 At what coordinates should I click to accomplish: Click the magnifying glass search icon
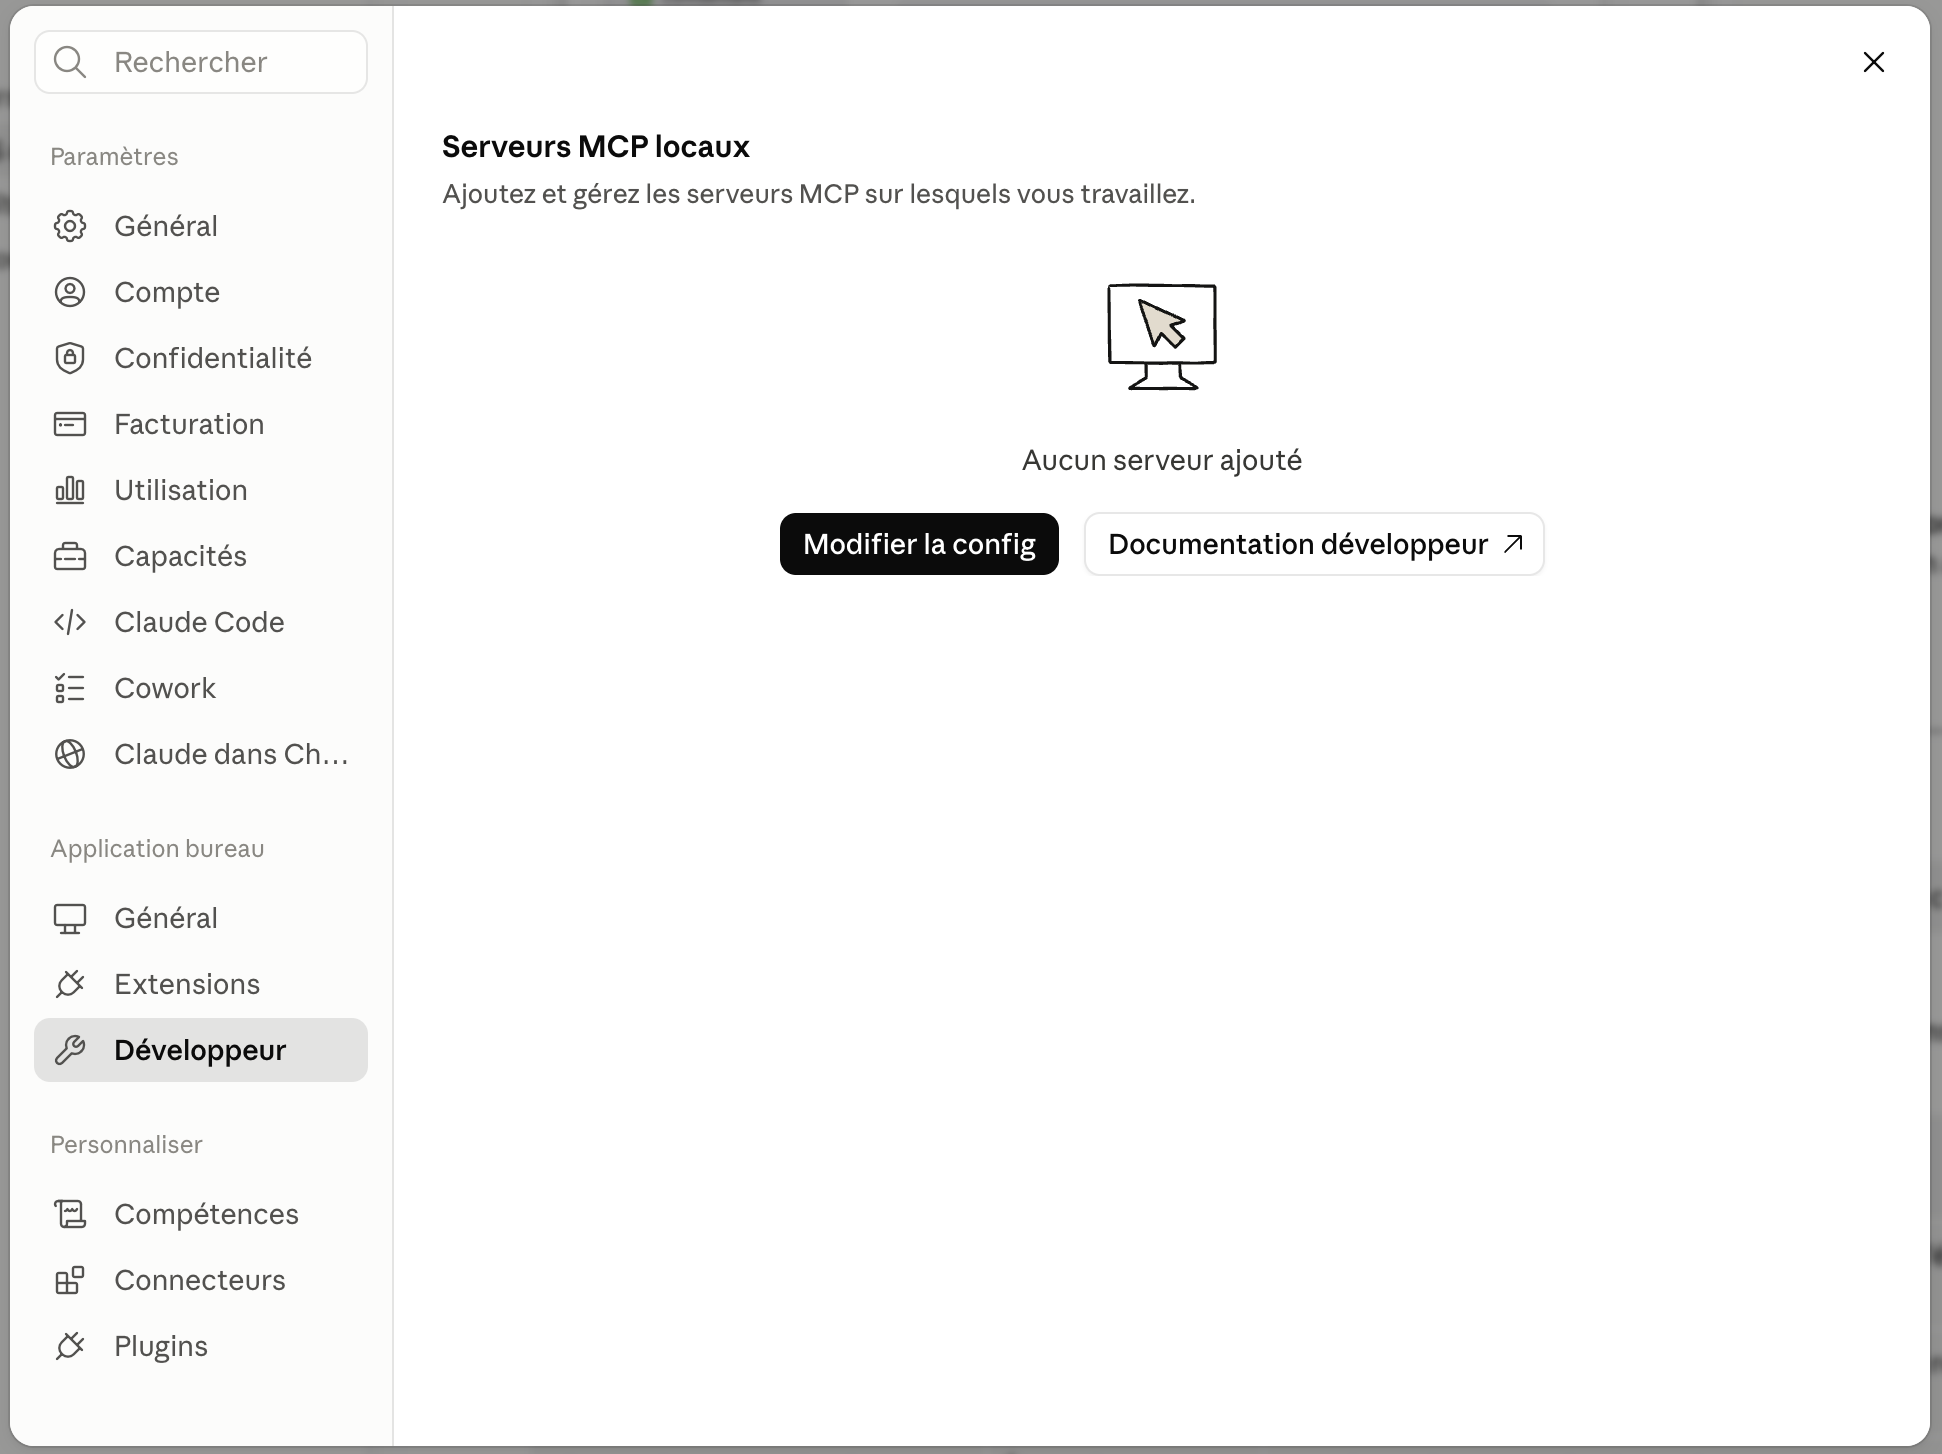click(x=70, y=62)
